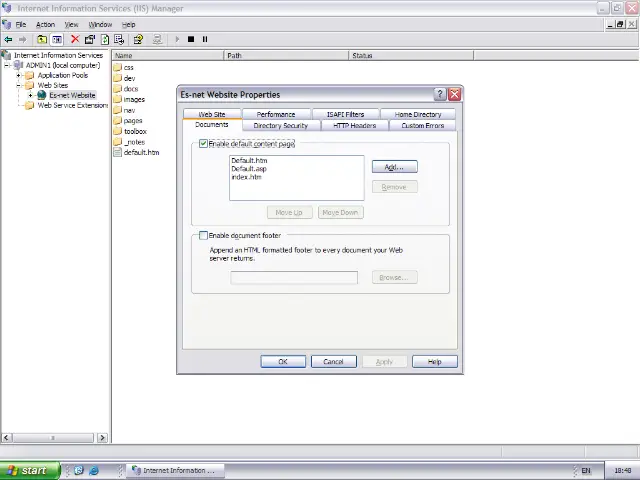
Task: Click the docs folder icon
Action: [118, 88]
